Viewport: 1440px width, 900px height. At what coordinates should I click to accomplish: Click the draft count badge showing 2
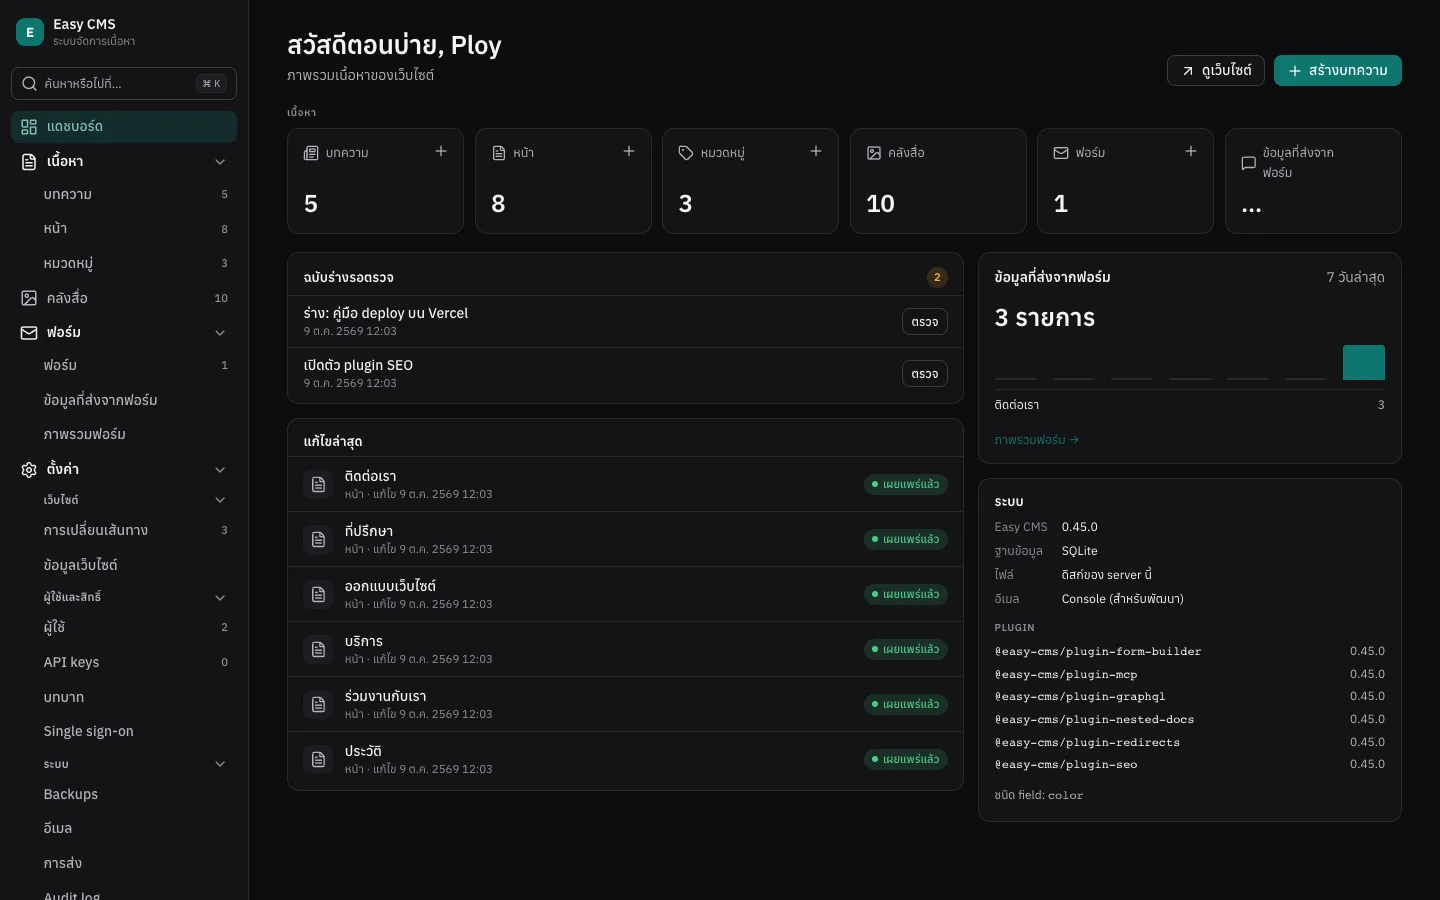[x=937, y=277]
